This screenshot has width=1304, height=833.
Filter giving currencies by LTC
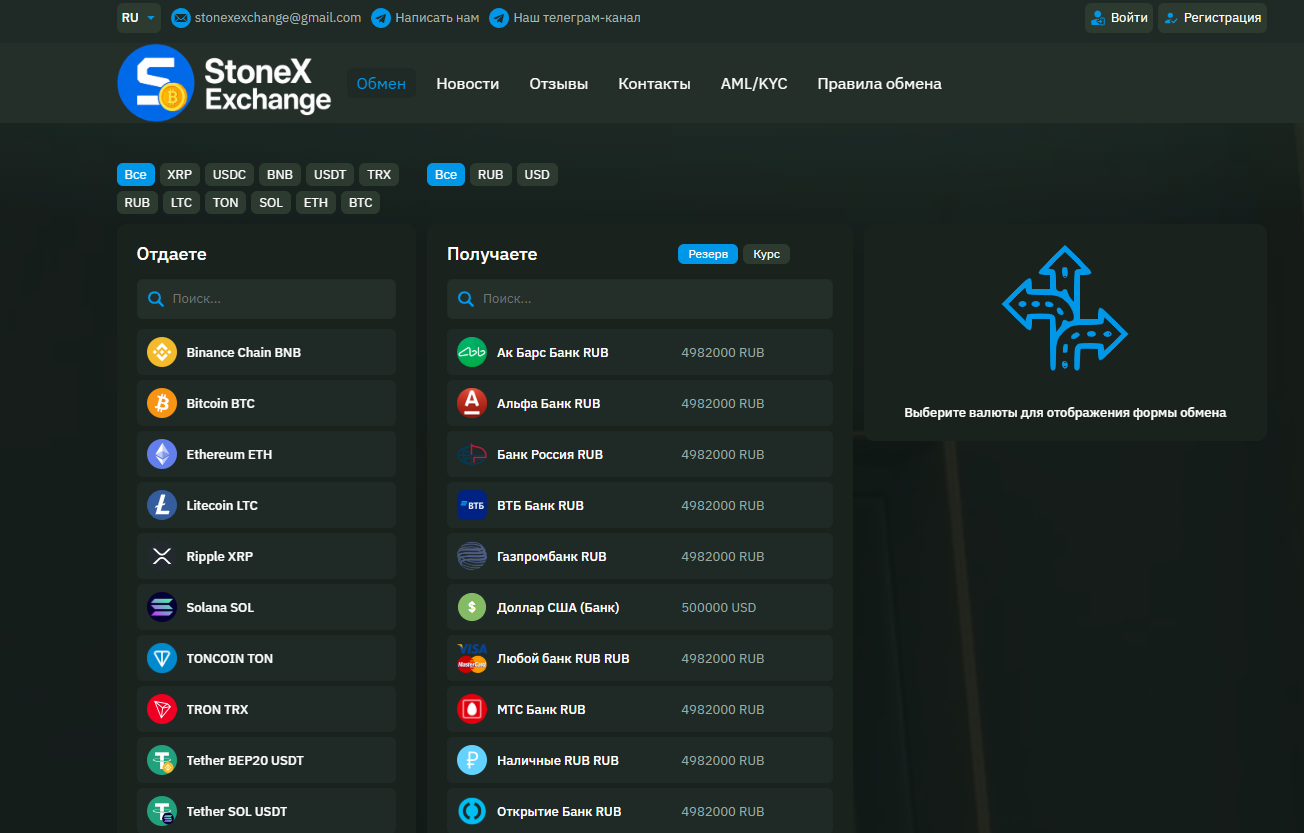[x=181, y=203]
